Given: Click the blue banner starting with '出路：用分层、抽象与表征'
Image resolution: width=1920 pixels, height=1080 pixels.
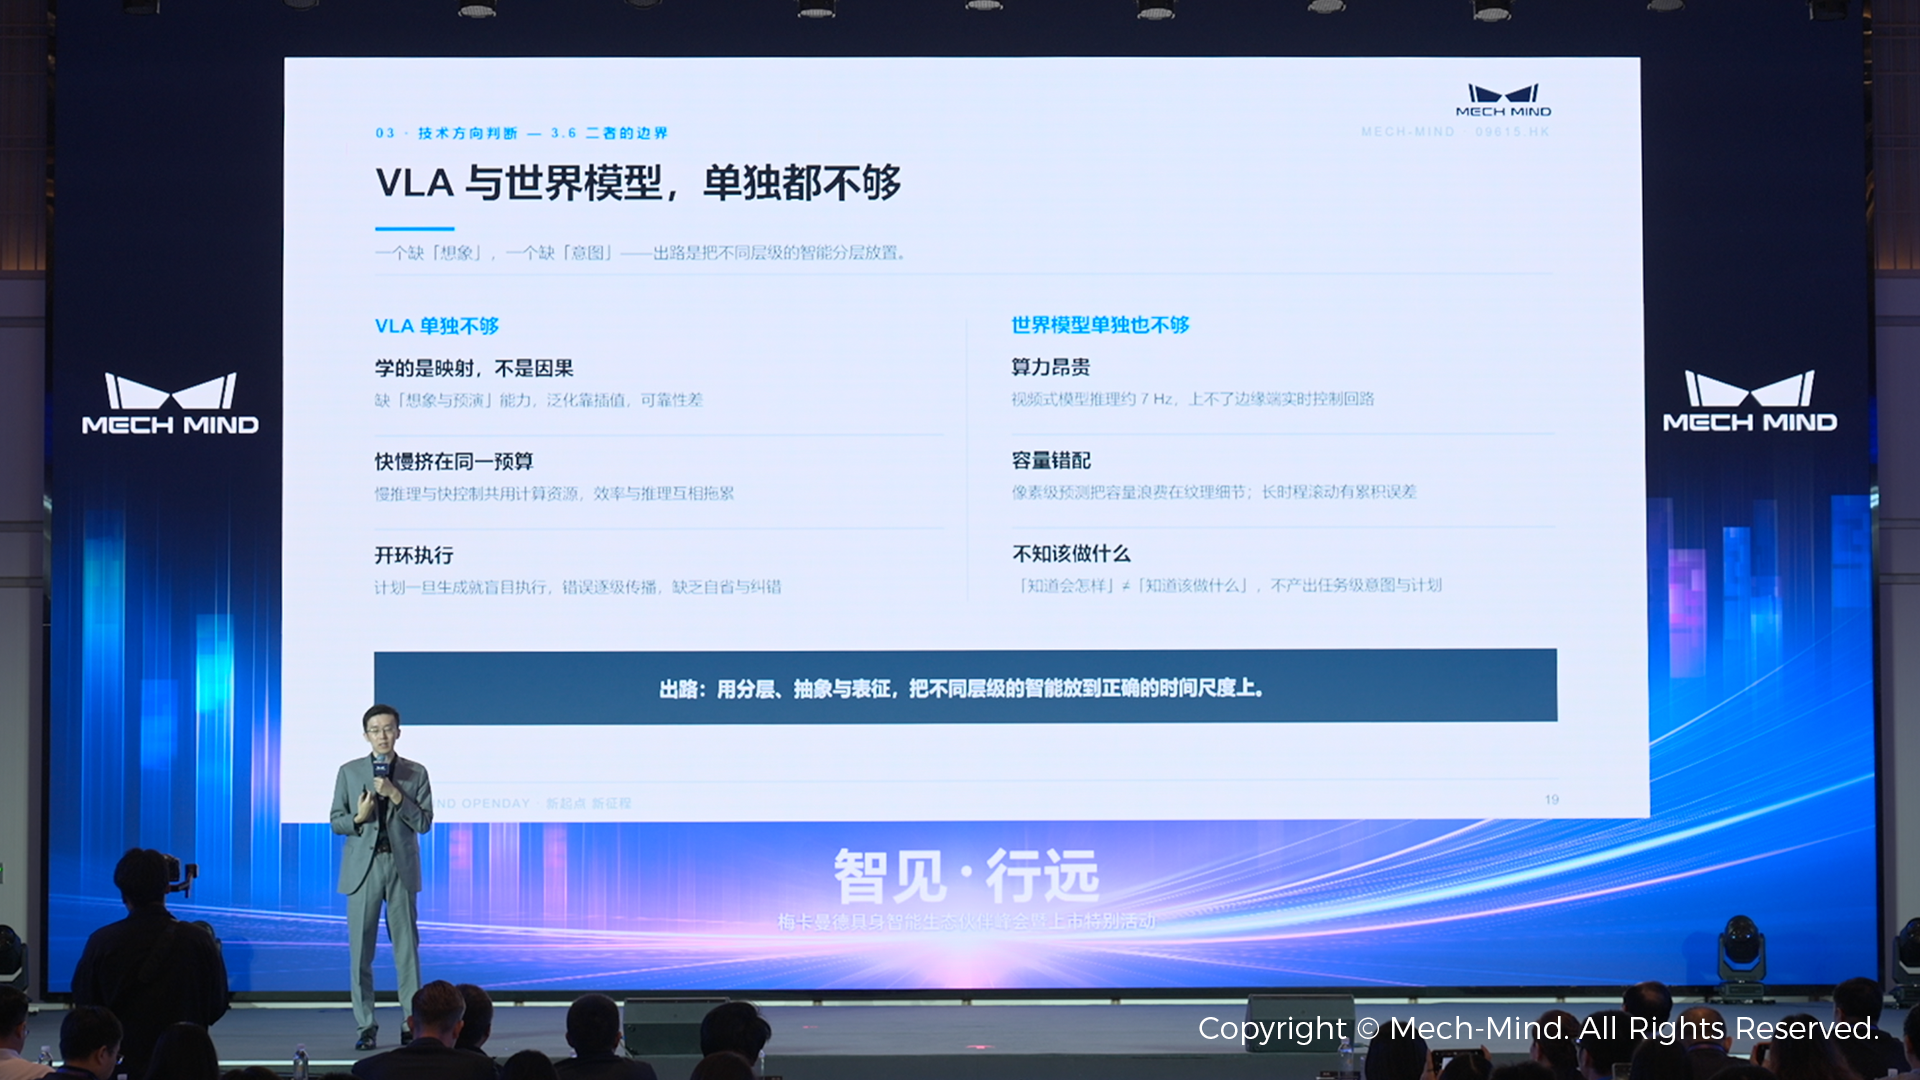Looking at the screenshot, I should click(965, 687).
